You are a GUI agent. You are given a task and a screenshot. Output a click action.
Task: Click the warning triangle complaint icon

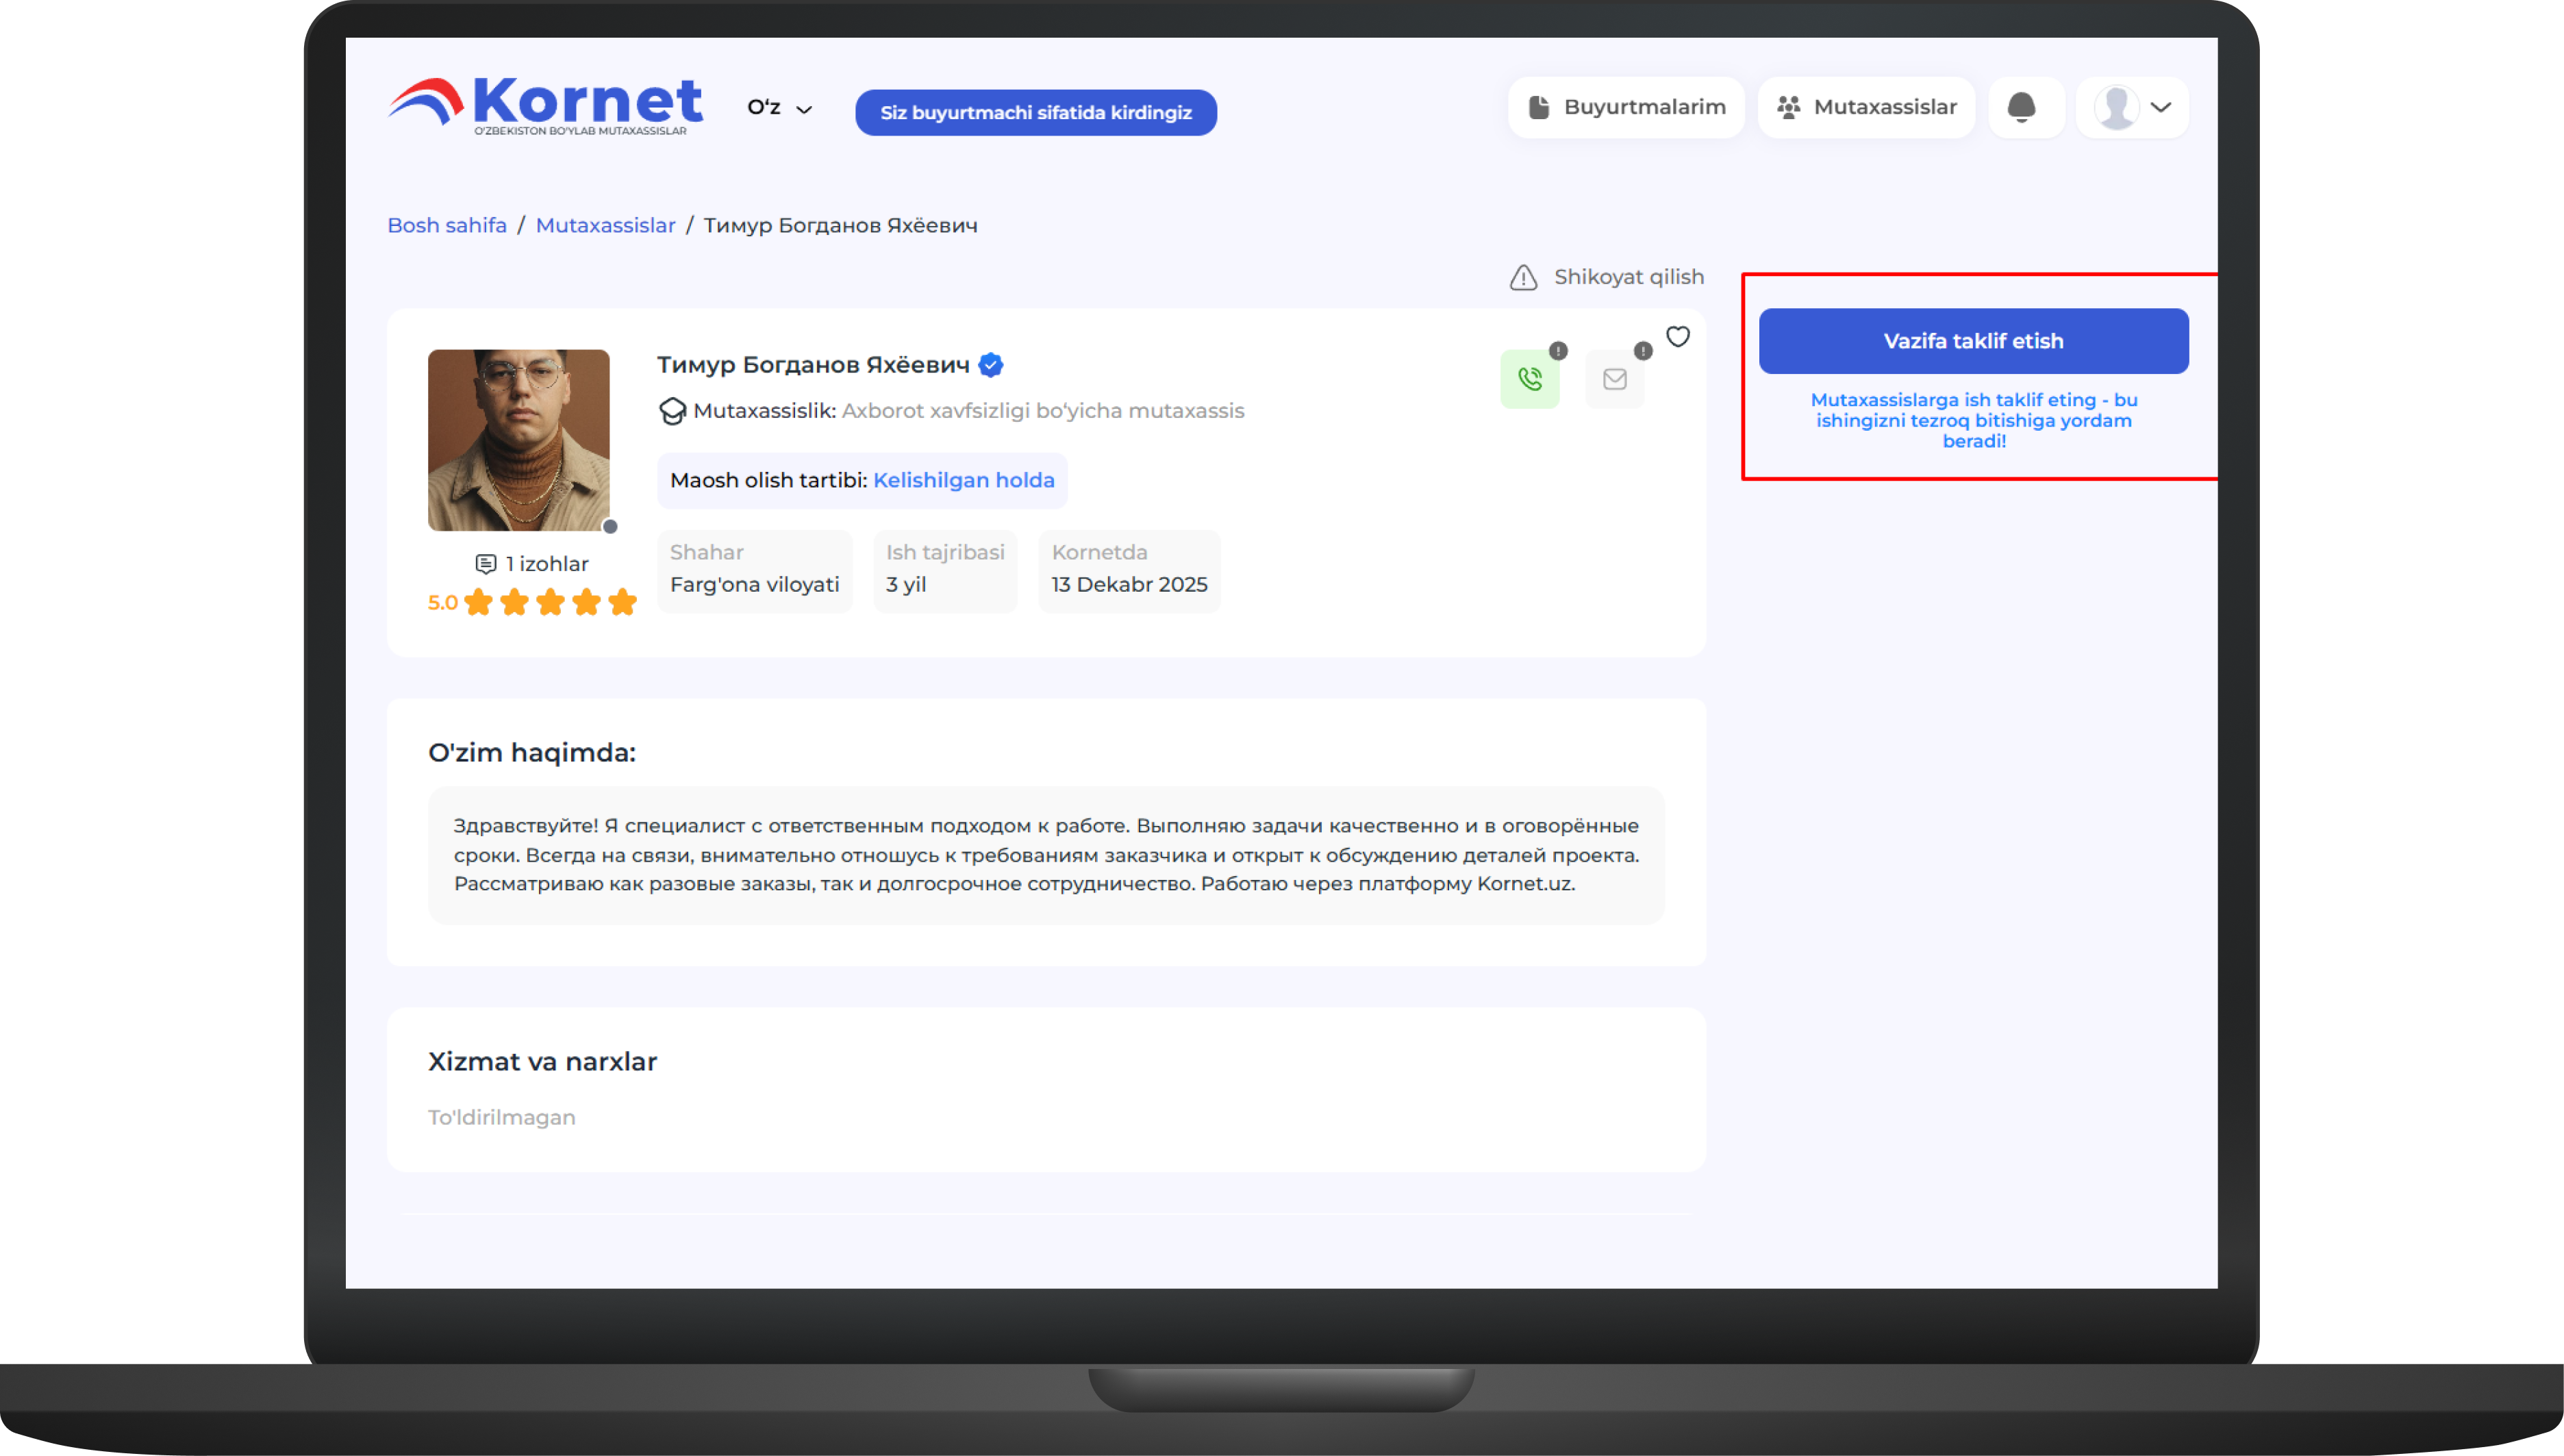(1523, 278)
